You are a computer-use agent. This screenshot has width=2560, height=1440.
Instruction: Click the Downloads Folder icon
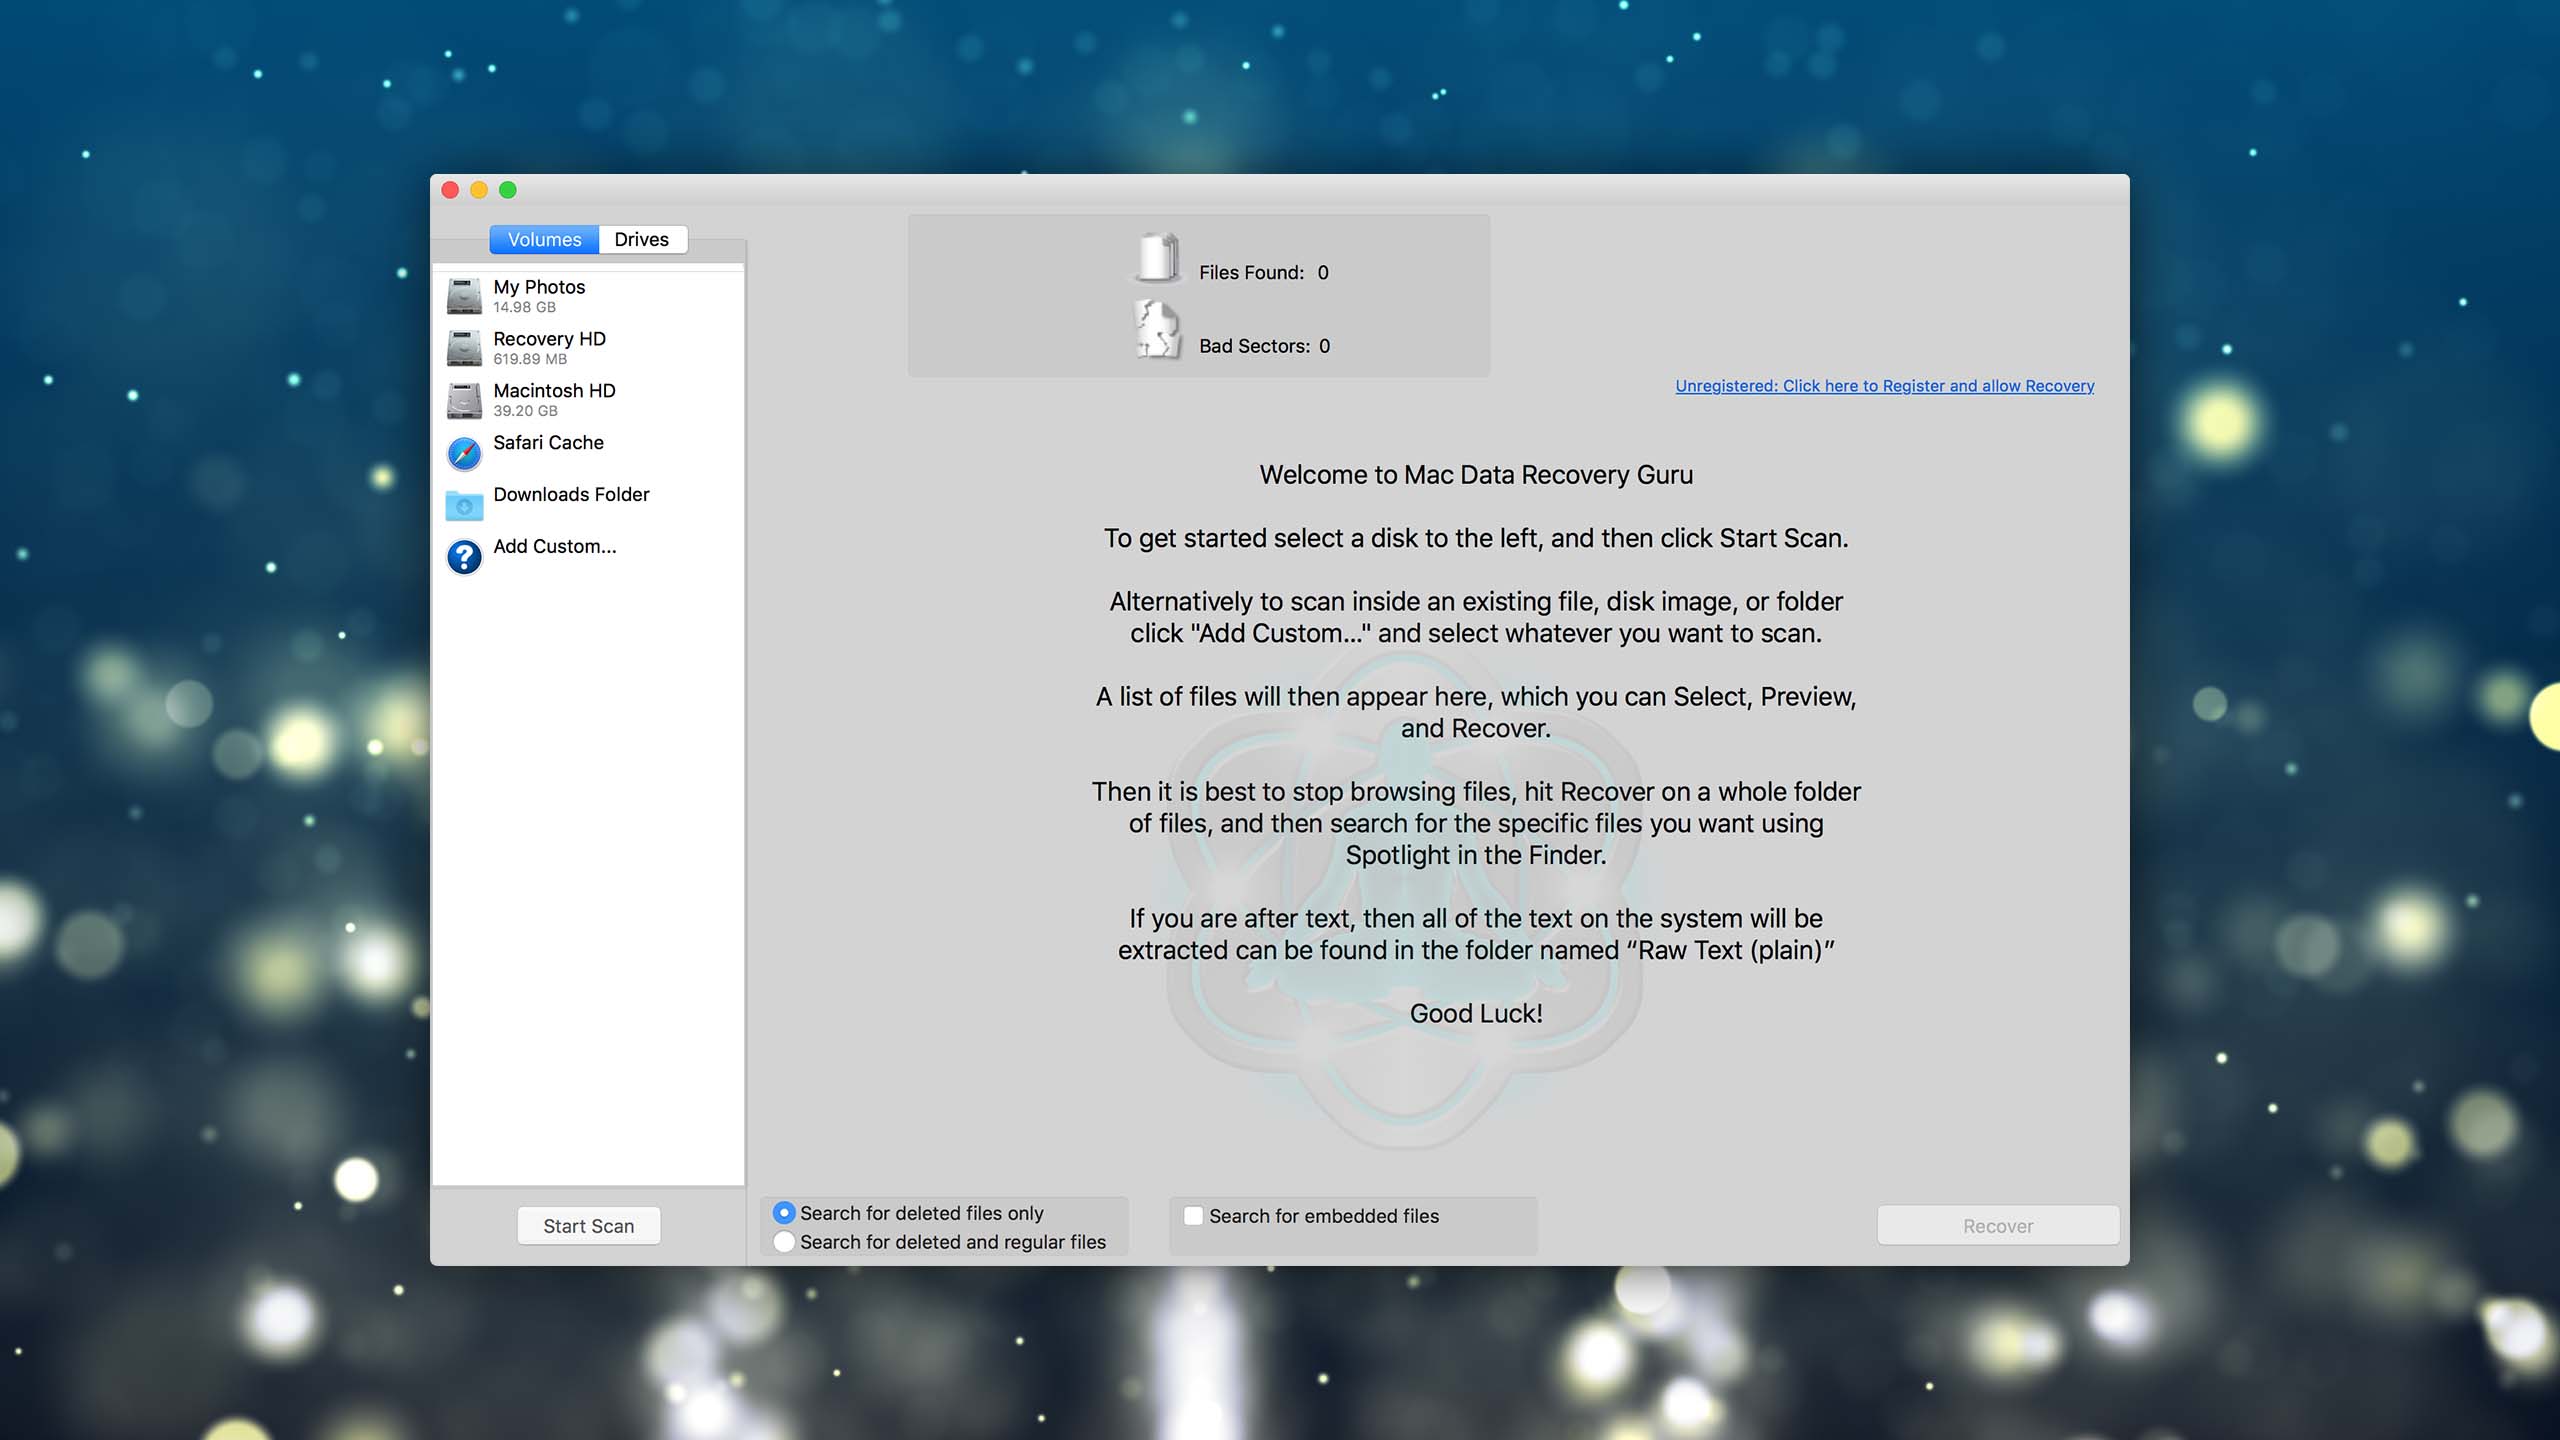point(464,505)
